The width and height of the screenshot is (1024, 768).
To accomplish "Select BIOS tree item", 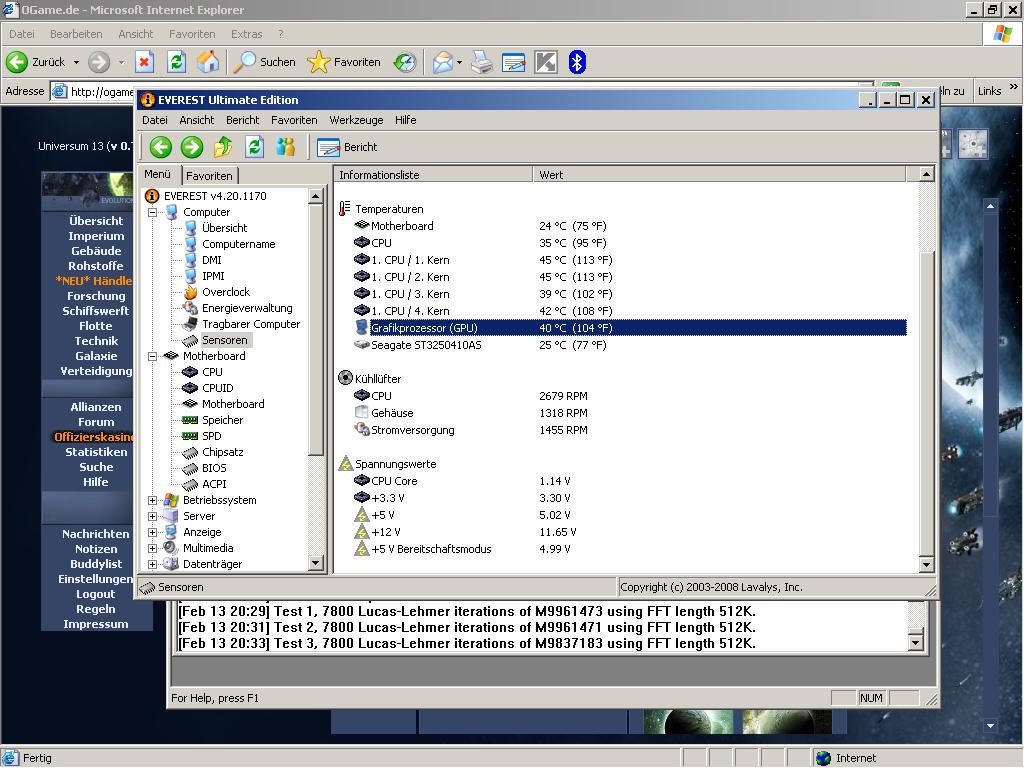I will 214,468.
